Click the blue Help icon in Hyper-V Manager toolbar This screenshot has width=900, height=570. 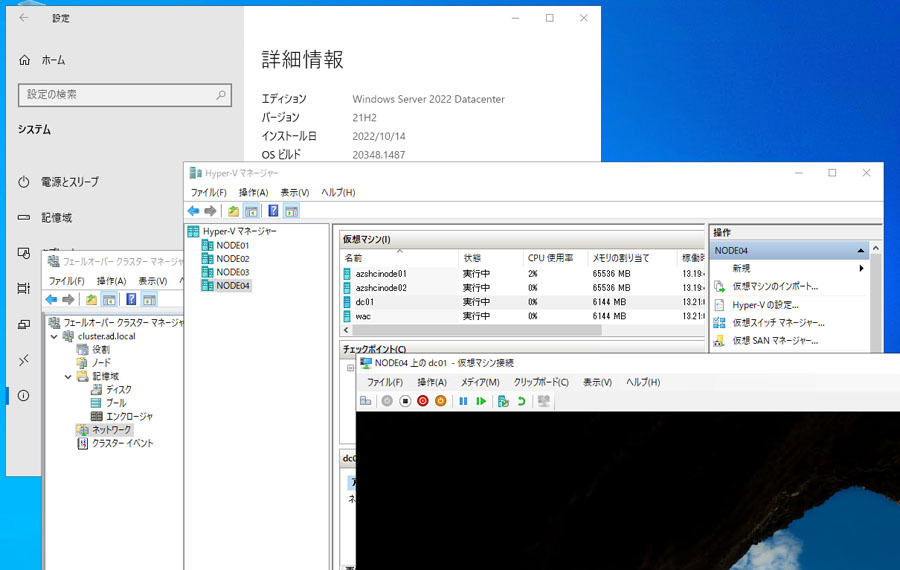pyautogui.click(x=273, y=211)
